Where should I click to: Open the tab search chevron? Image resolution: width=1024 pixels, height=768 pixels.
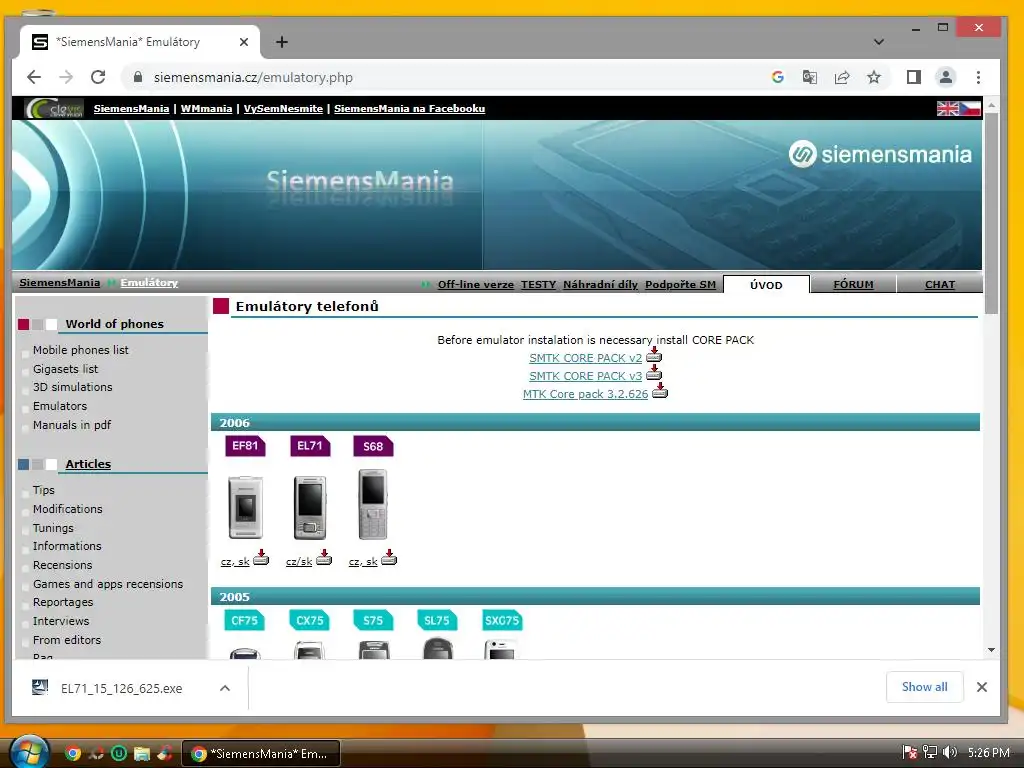(879, 42)
